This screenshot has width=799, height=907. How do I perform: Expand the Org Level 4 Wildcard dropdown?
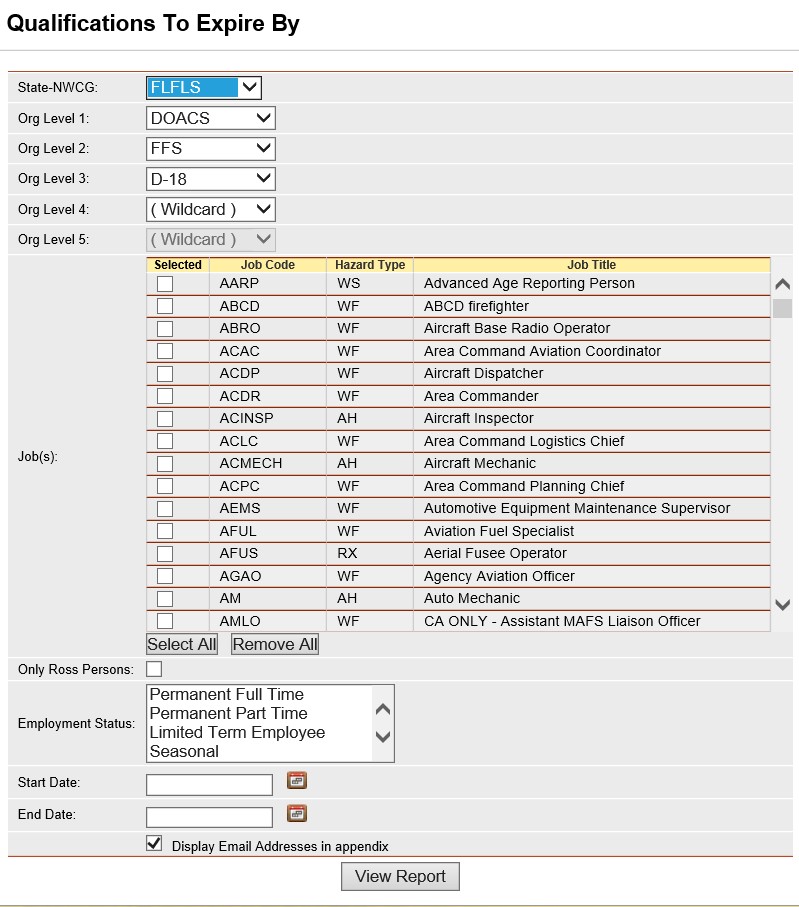coord(211,209)
